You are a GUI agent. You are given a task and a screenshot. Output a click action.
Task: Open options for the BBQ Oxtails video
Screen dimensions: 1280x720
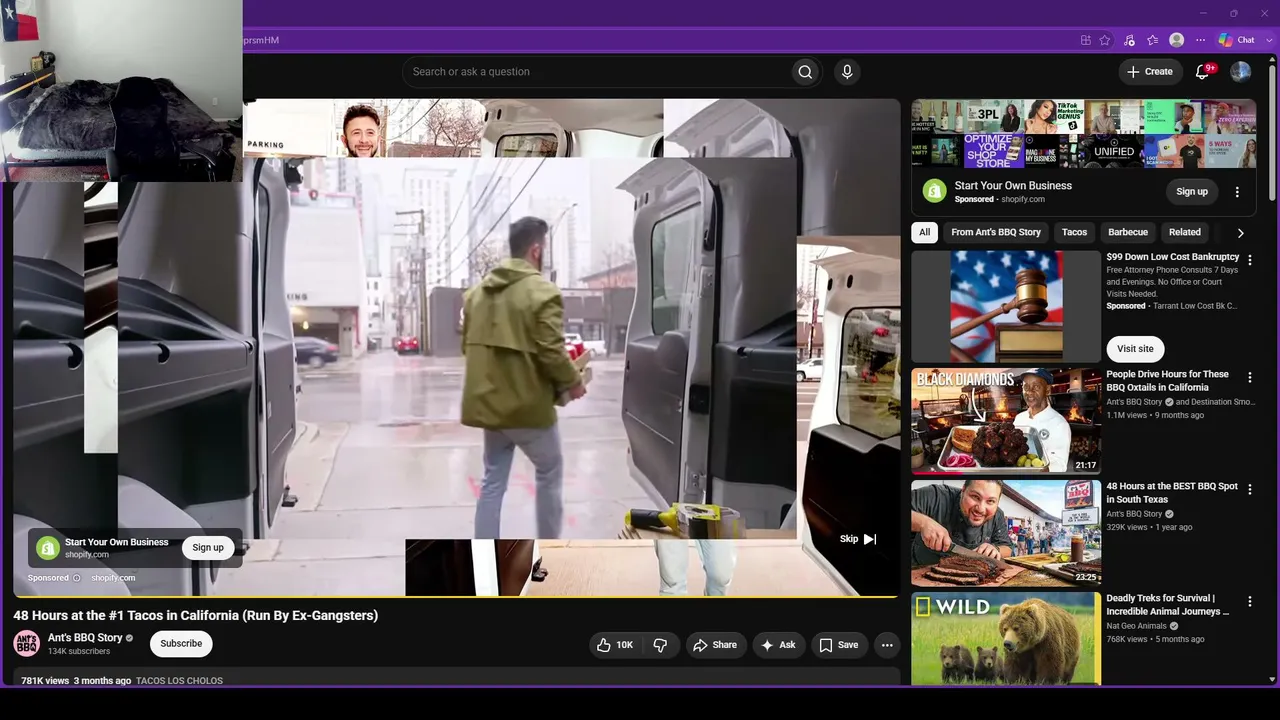(x=1249, y=377)
